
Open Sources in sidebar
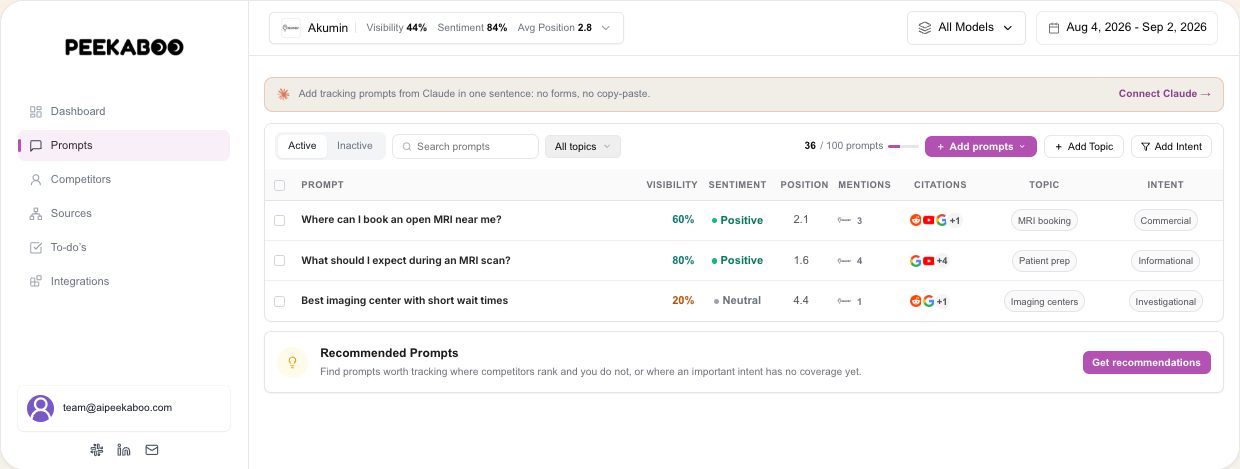[124, 213]
